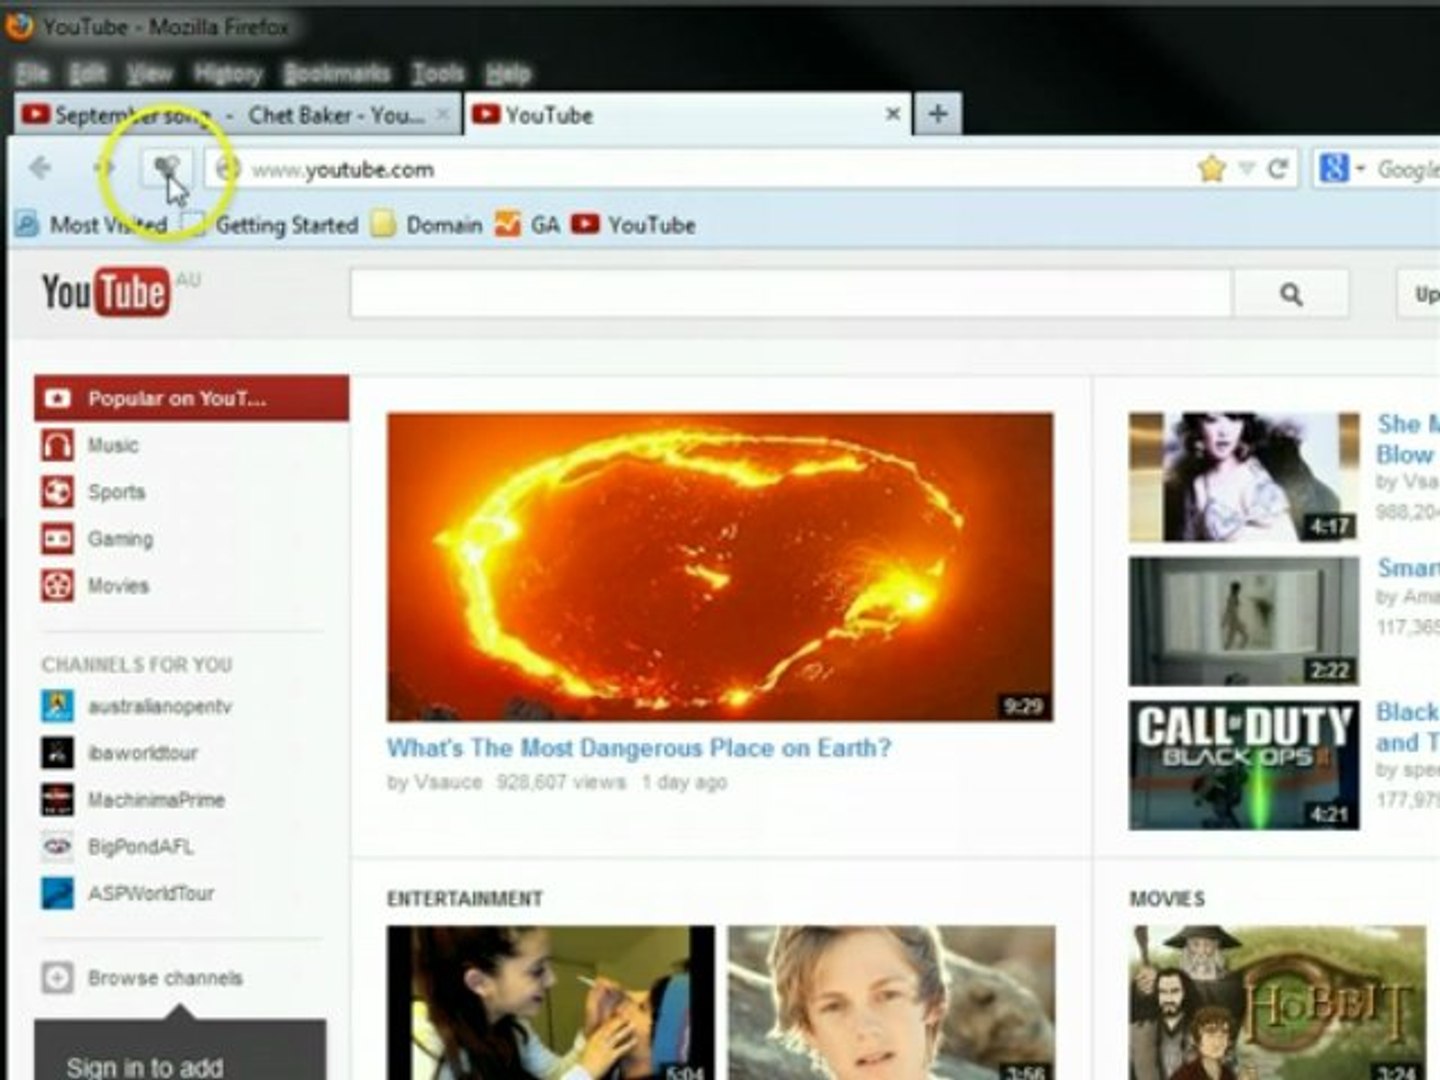Image resolution: width=1440 pixels, height=1080 pixels.
Task: Open the makeup video thumbnail under Entertainment
Action: pyautogui.click(x=551, y=1002)
